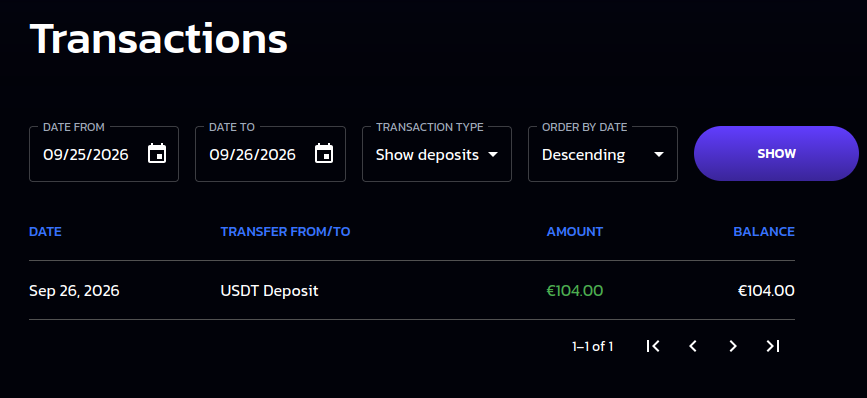The height and width of the screenshot is (398, 867).
Task: Go to the next page of results
Action: tap(733, 346)
